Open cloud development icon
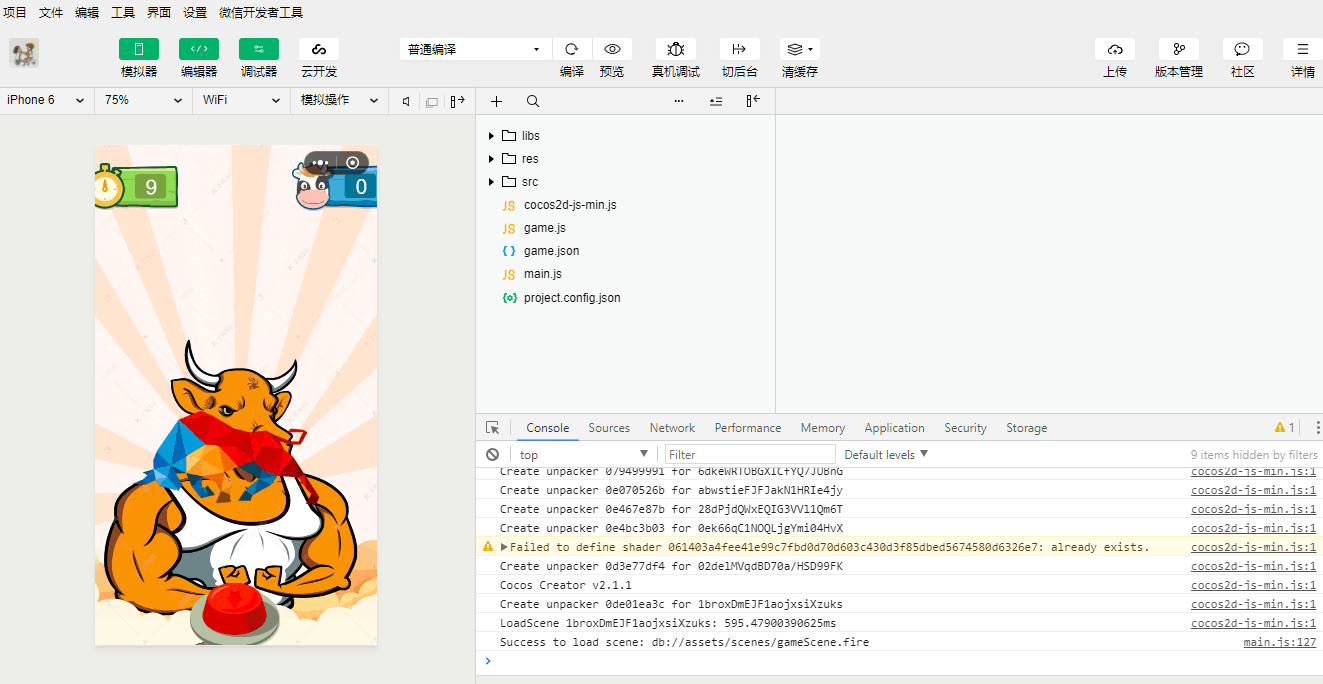 [319, 49]
